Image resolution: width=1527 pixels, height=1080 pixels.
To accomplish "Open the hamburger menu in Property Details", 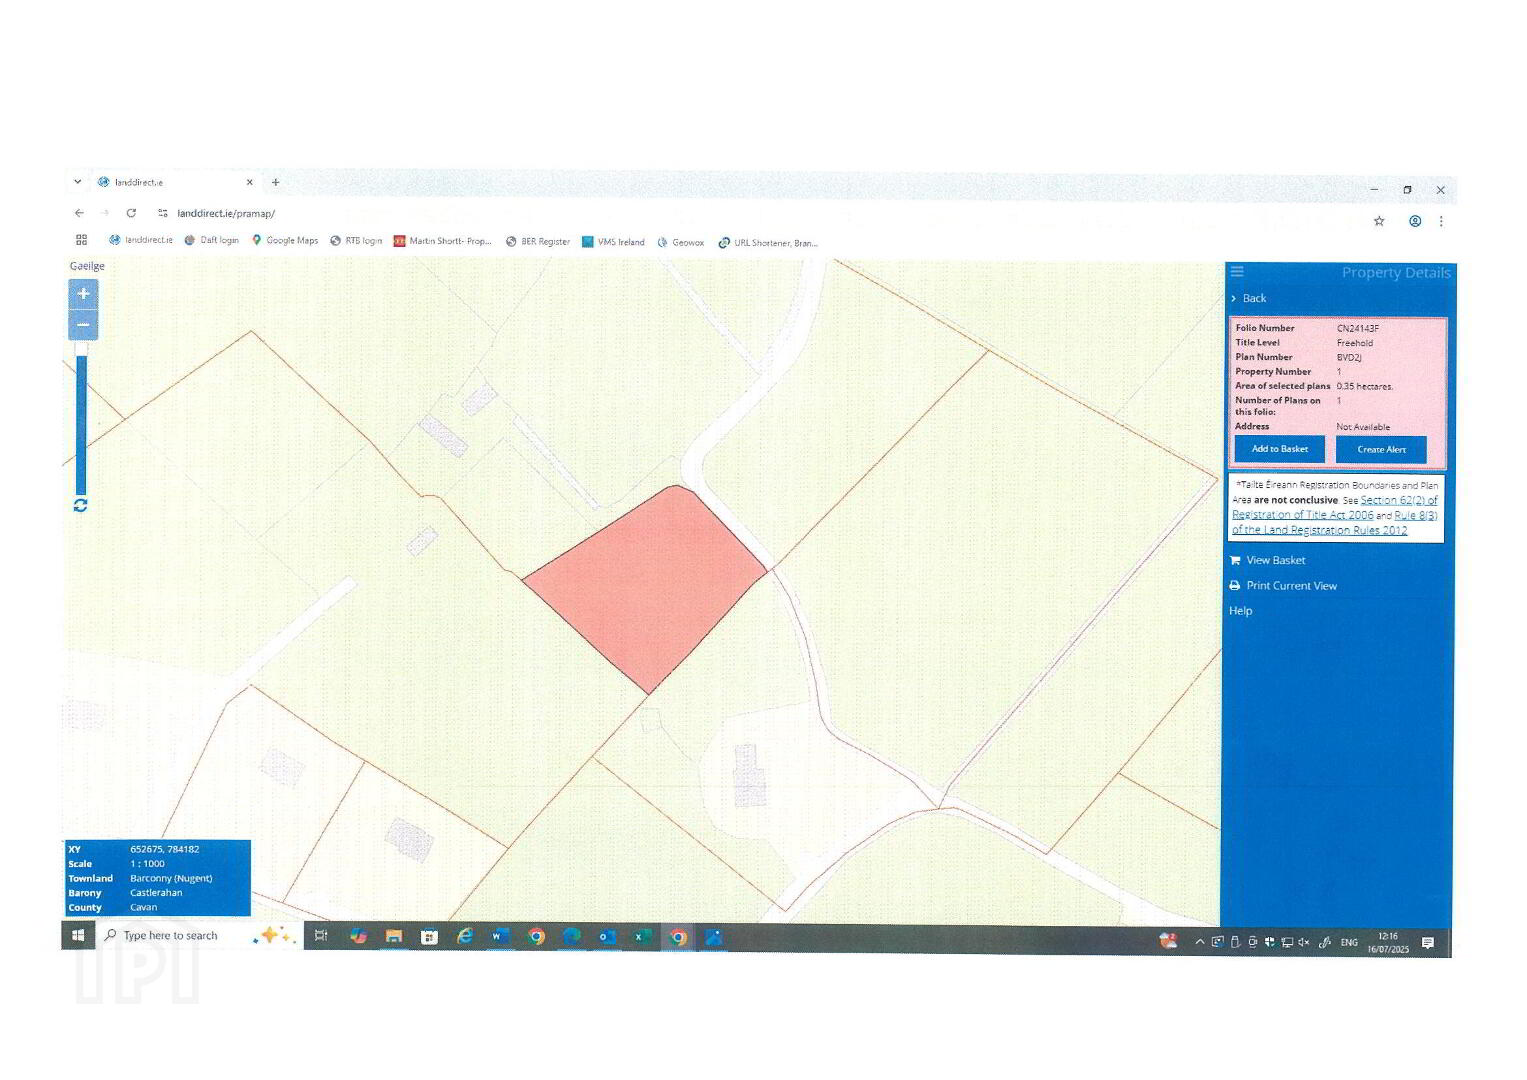I will [1237, 271].
